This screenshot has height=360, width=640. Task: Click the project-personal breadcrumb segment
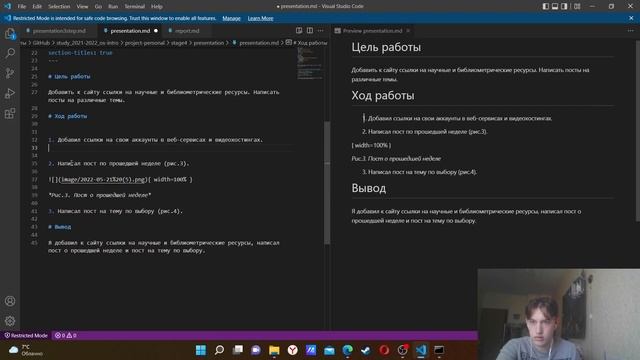tap(144, 43)
